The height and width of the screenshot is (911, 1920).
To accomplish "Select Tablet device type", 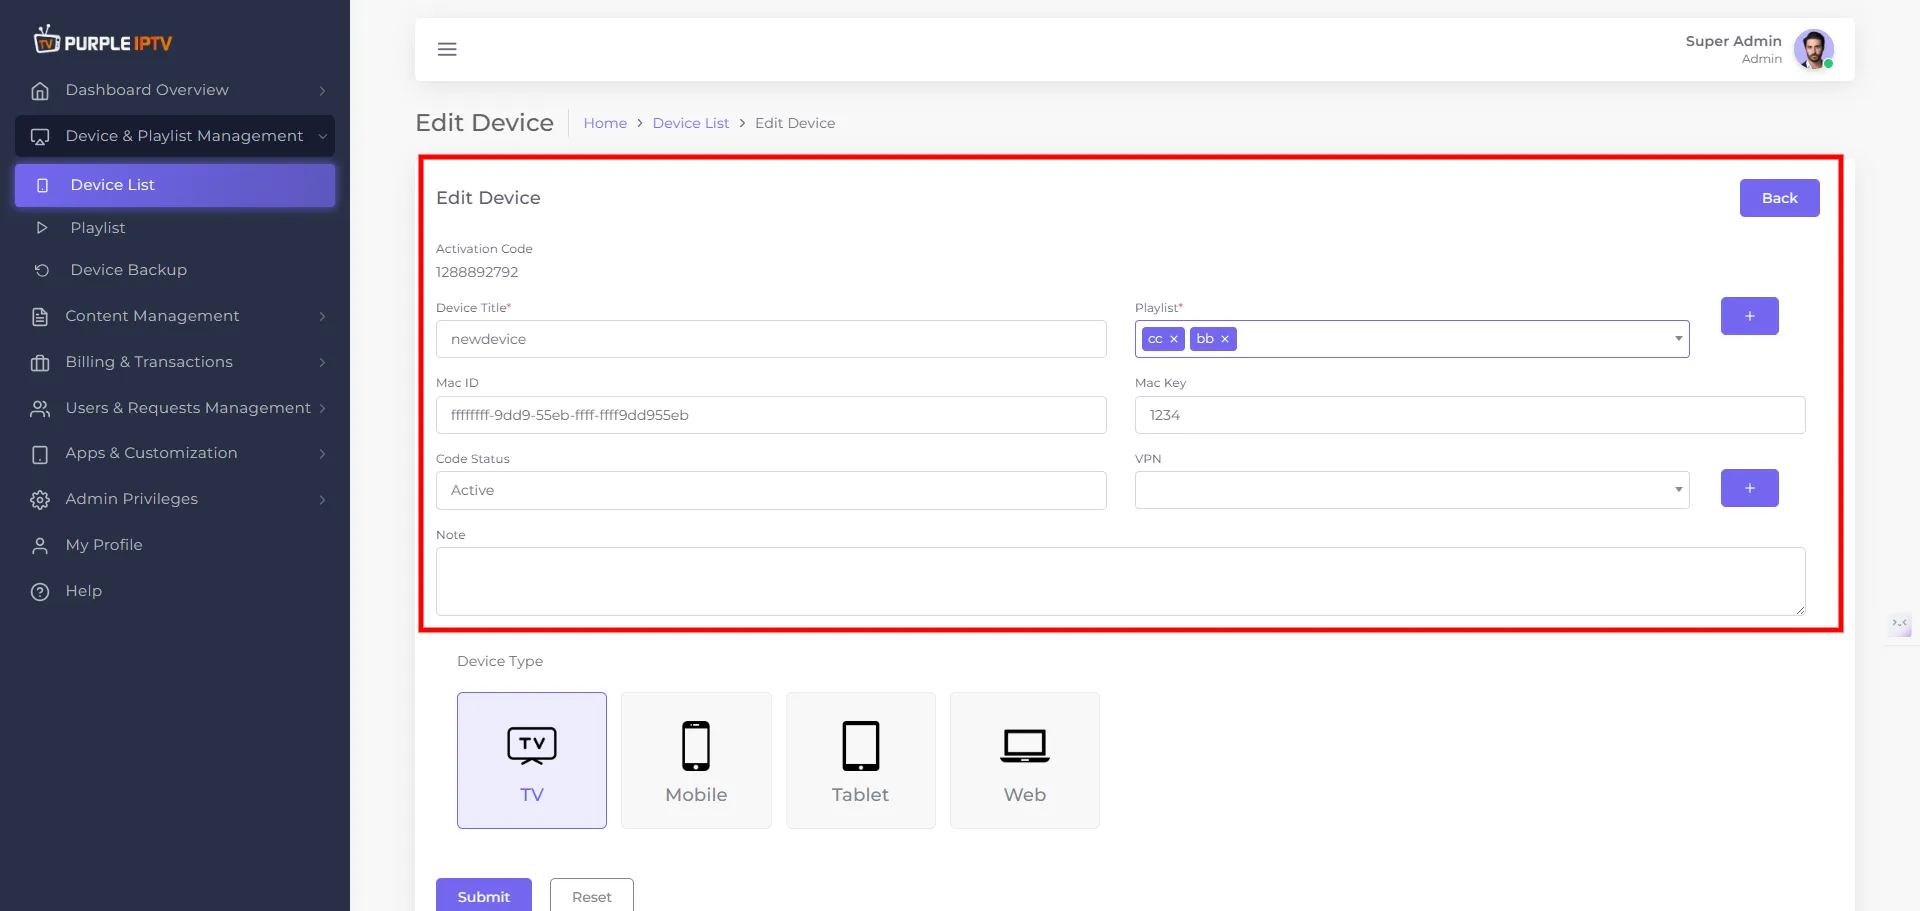I will click(861, 760).
